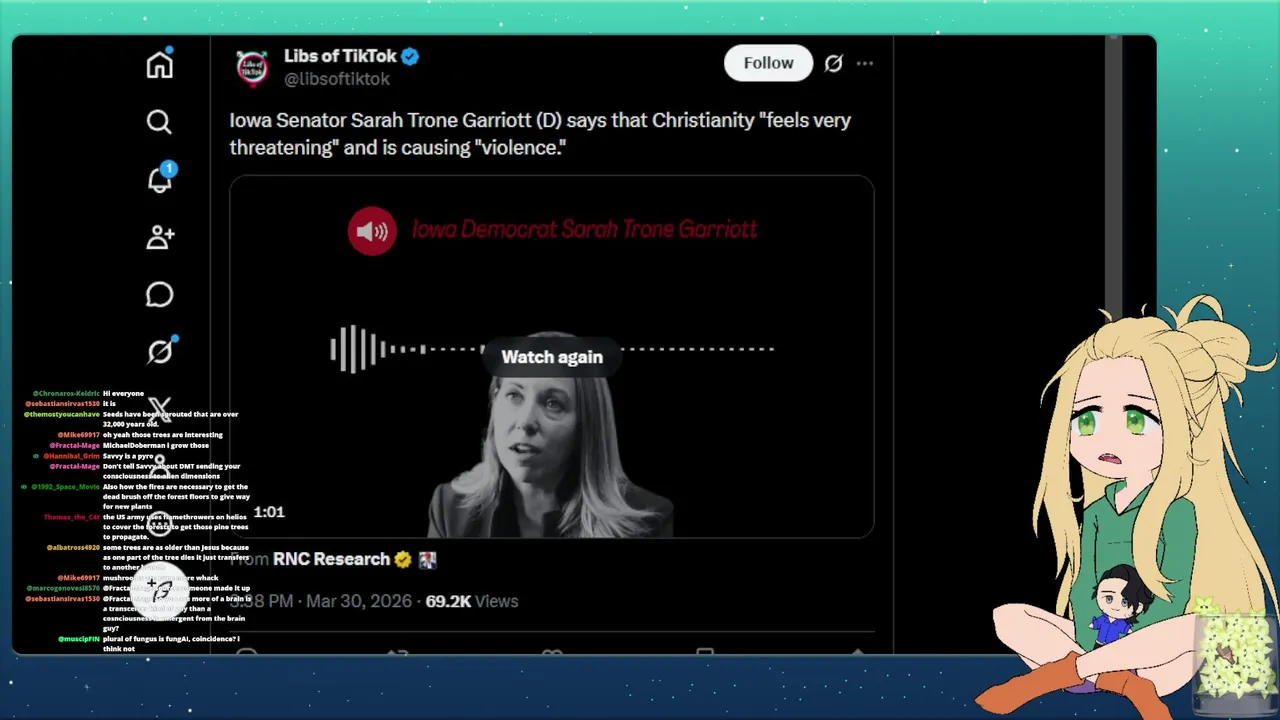
Task: Click chat message 'oh yeah those trees are interesting'
Action: click(162, 435)
